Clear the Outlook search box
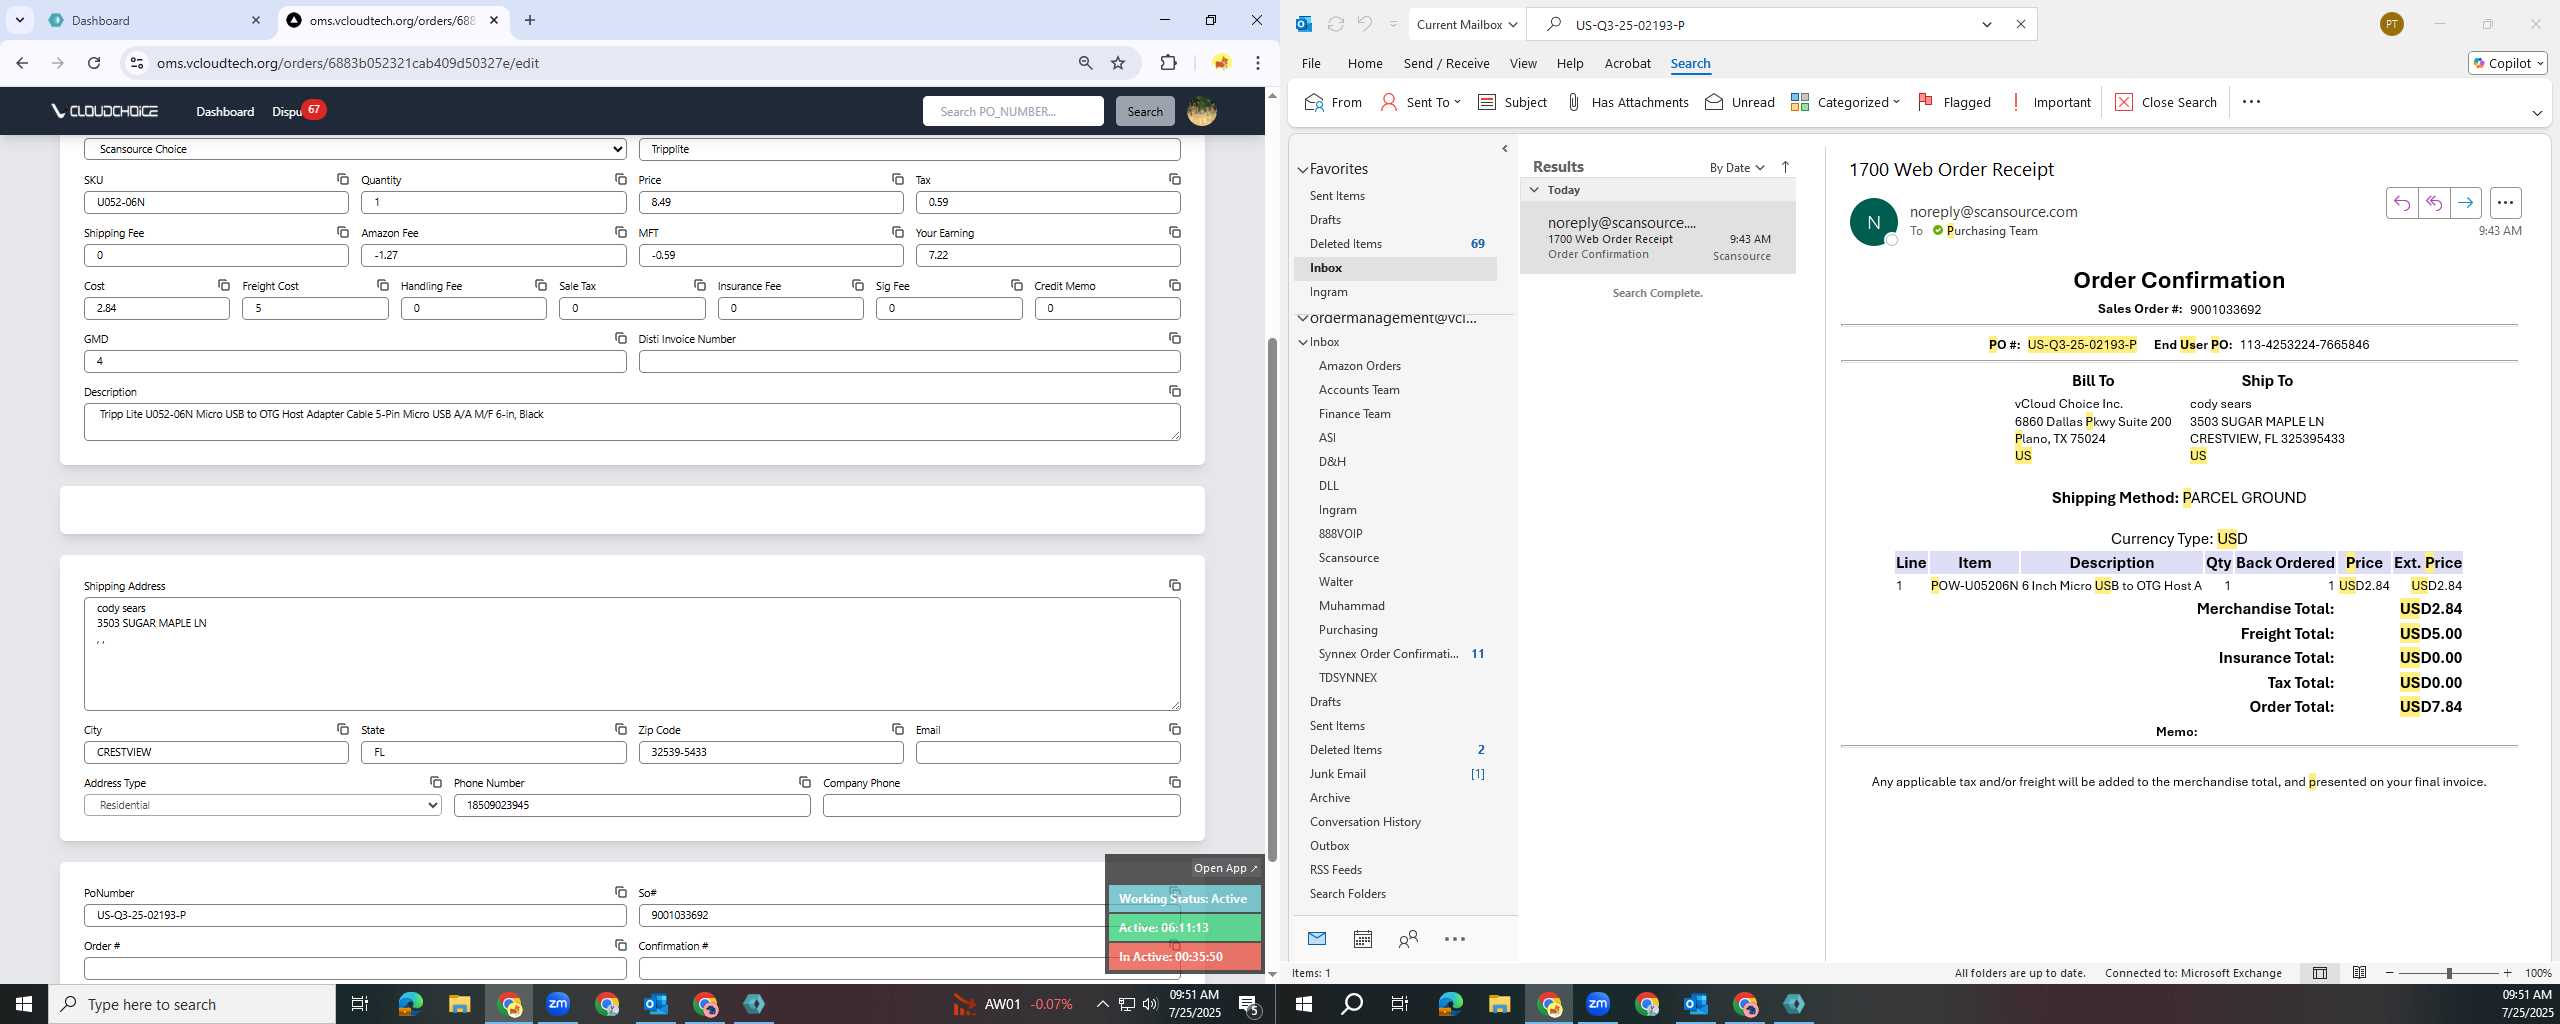This screenshot has width=2560, height=1024. point(2020,24)
